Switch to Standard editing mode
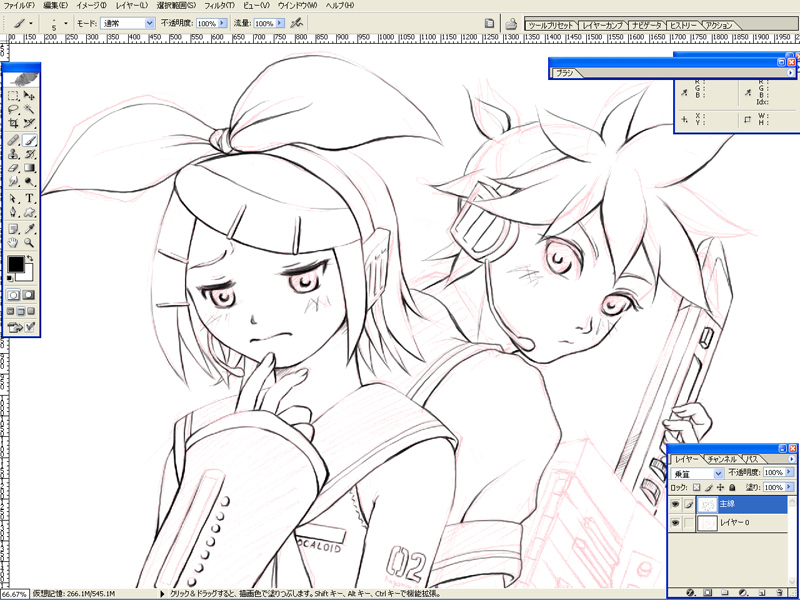The height and width of the screenshot is (600, 800). pos(14,295)
